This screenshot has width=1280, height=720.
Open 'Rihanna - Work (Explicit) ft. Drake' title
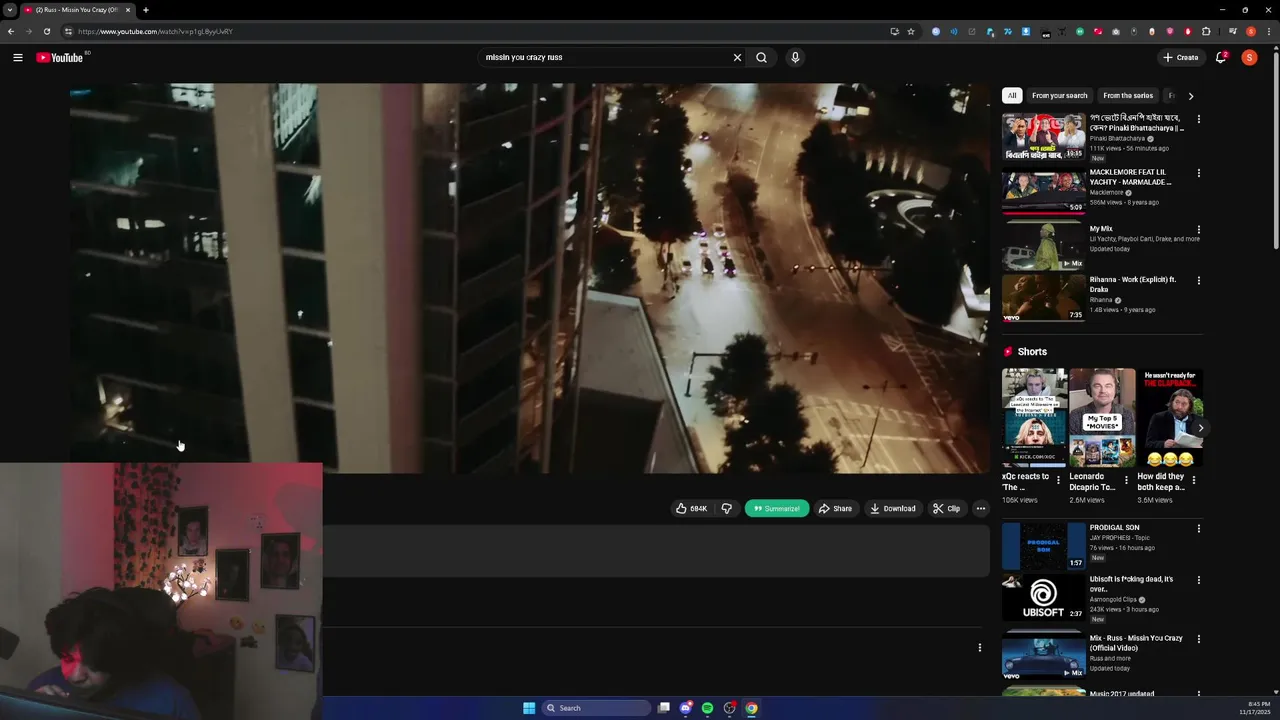point(1133,284)
